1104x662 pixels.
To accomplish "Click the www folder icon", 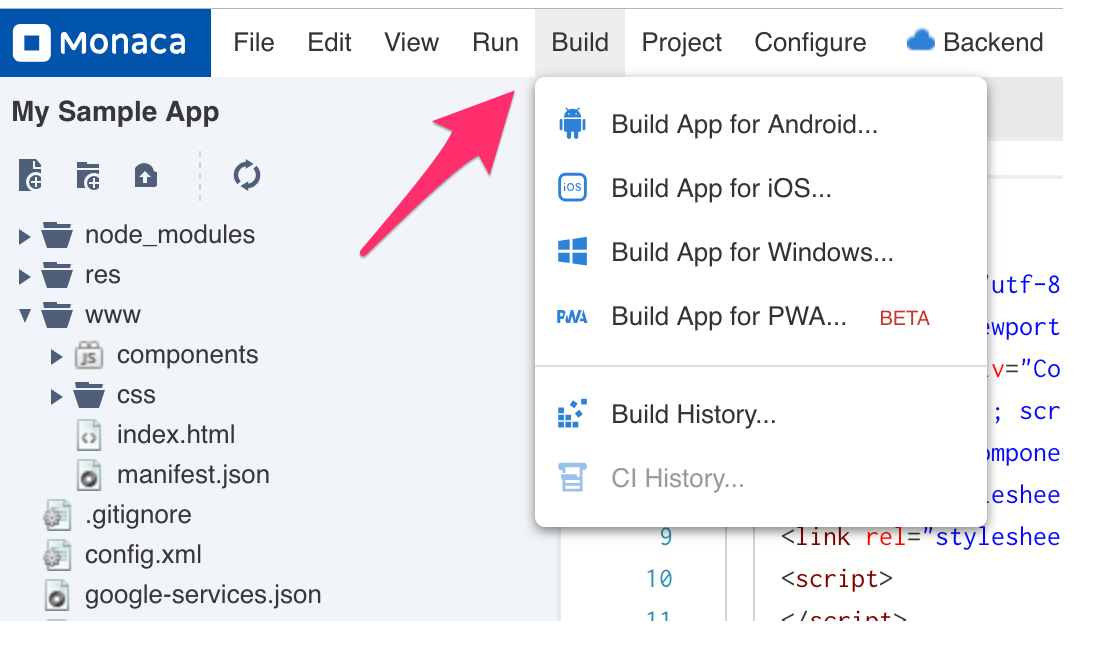I will (x=56, y=315).
